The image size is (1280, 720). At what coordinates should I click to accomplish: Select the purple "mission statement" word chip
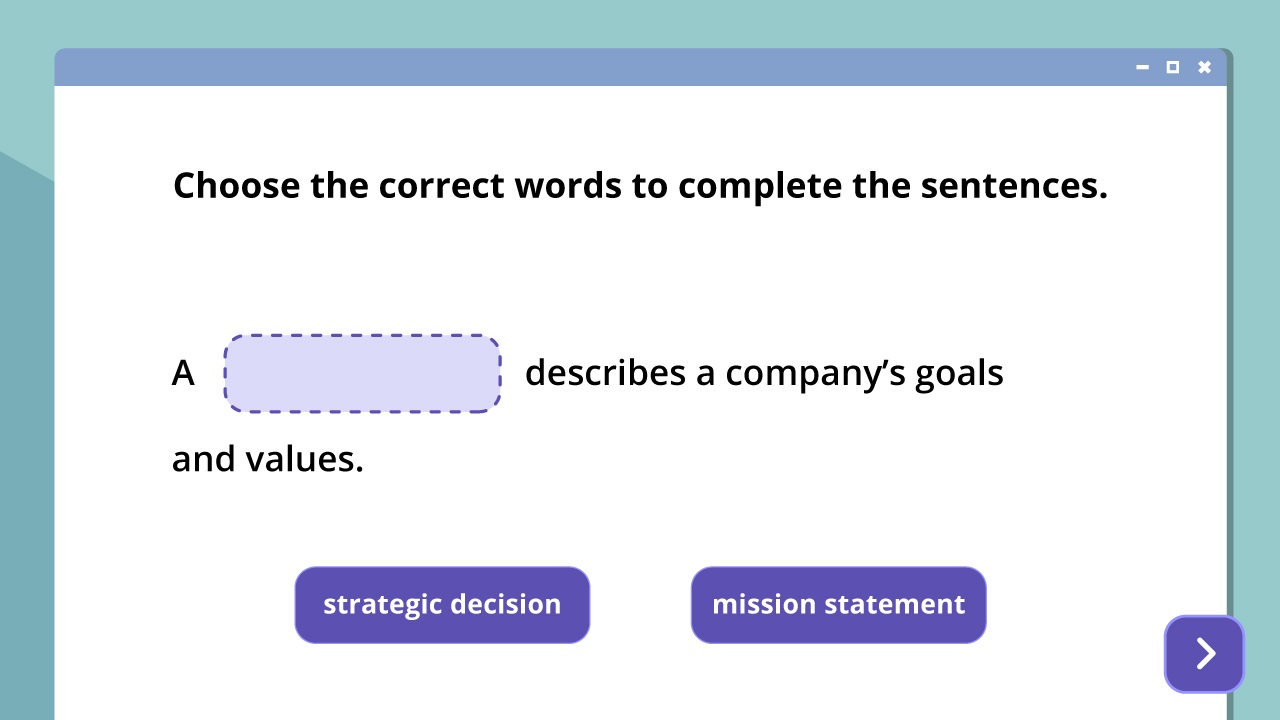[838, 605]
